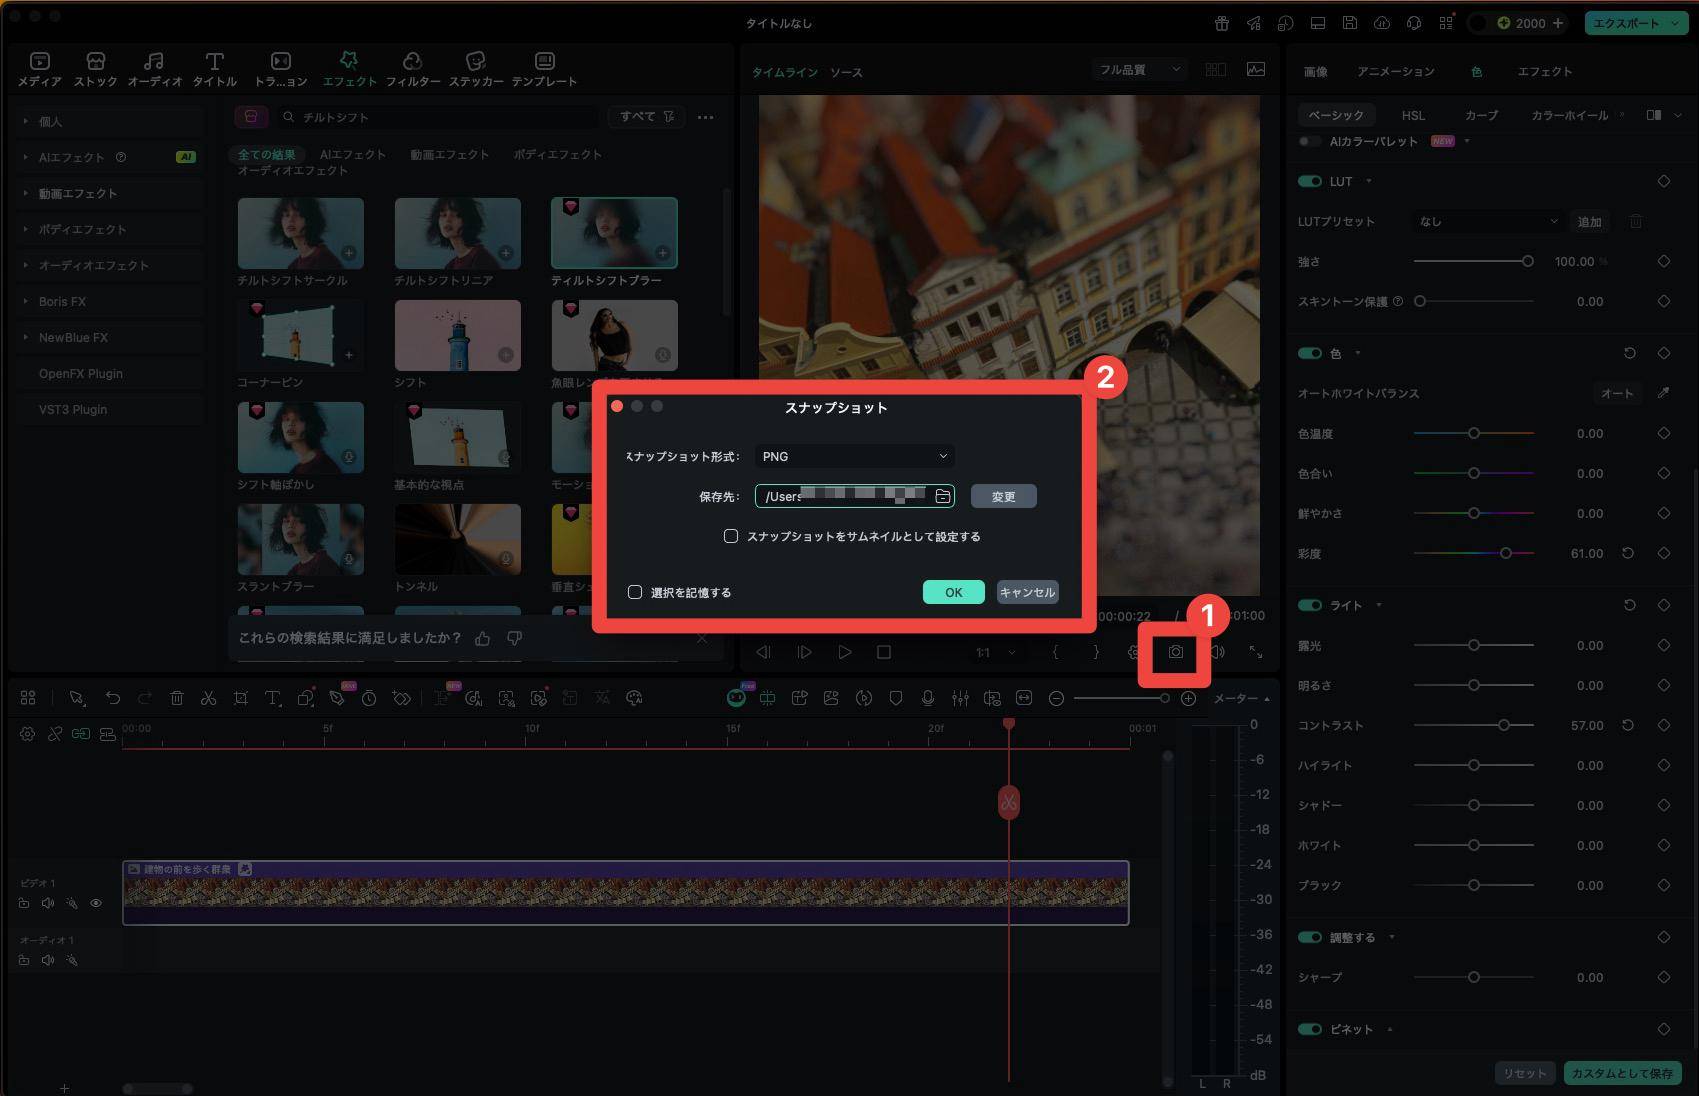Image resolution: width=1699 pixels, height=1096 pixels.
Task: Click zoom out timeline minus icon
Action: click(1056, 698)
